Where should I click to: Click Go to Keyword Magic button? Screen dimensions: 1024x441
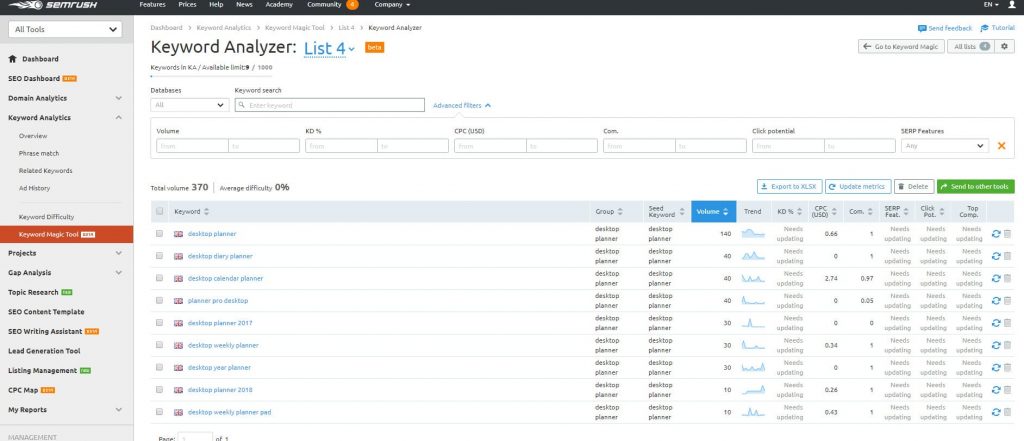[x=901, y=46]
